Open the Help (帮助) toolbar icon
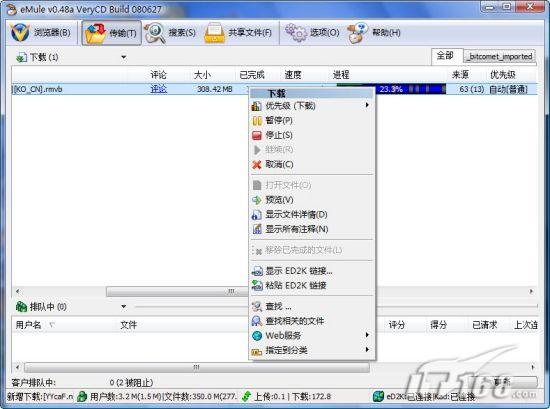This screenshot has width=550, height=409. pyautogui.click(x=357, y=33)
